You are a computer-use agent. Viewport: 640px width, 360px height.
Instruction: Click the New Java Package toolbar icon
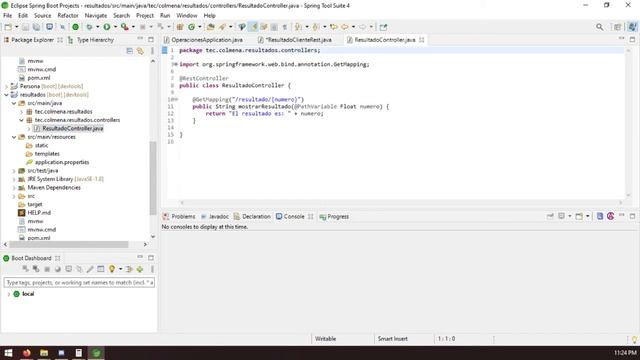[180, 27]
